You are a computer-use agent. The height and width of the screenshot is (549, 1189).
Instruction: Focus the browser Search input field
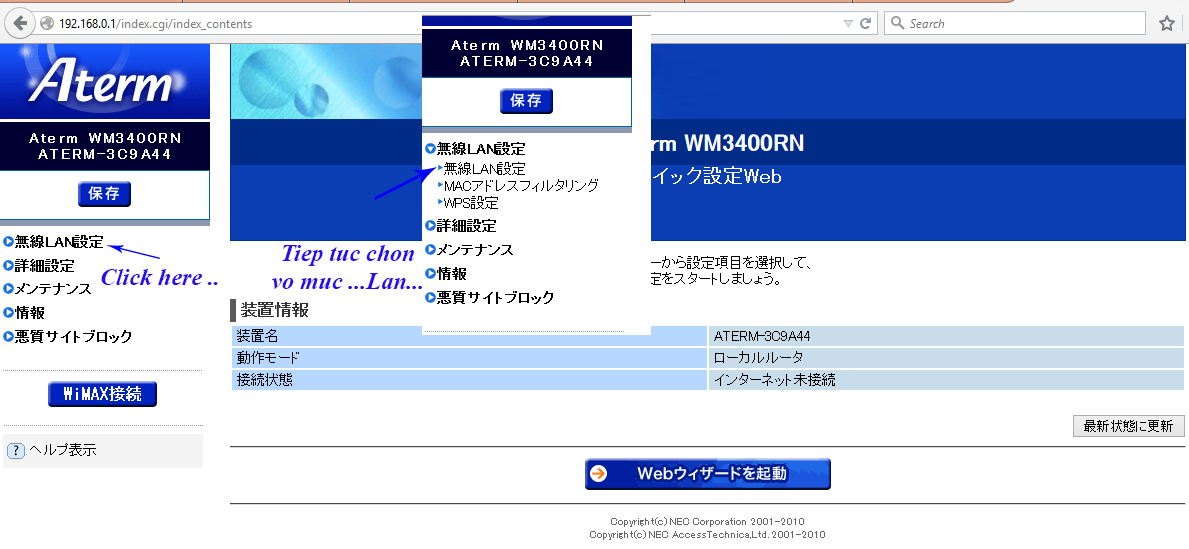[x=1020, y=23]
